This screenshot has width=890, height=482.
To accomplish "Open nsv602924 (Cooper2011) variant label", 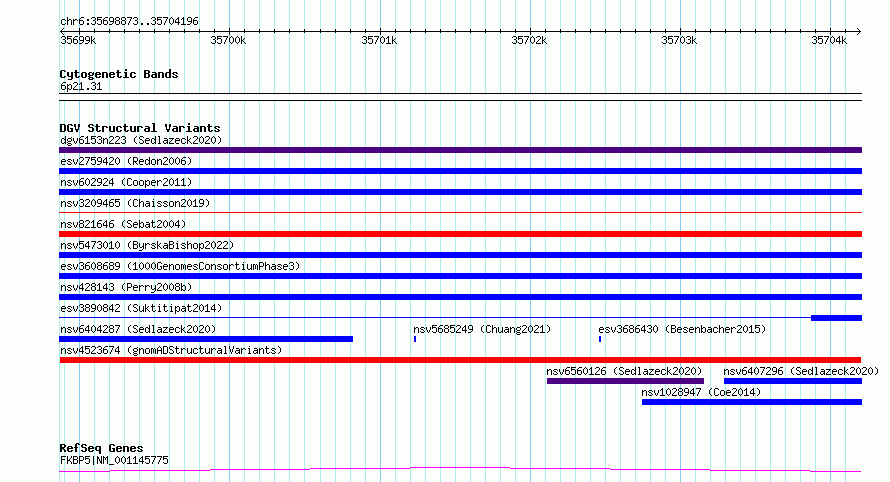I will pos(126,182).
